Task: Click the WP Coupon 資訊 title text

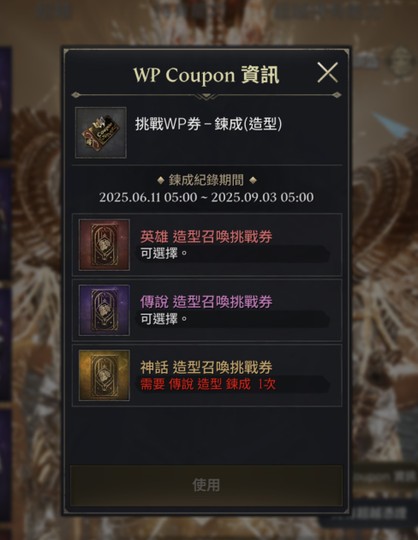Action: click(206, 75)
